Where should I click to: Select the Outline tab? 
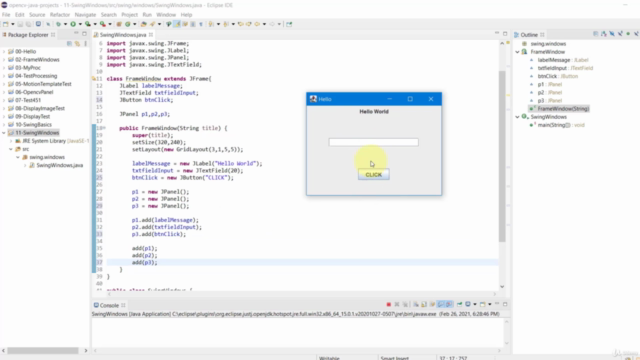pos(529,35)
